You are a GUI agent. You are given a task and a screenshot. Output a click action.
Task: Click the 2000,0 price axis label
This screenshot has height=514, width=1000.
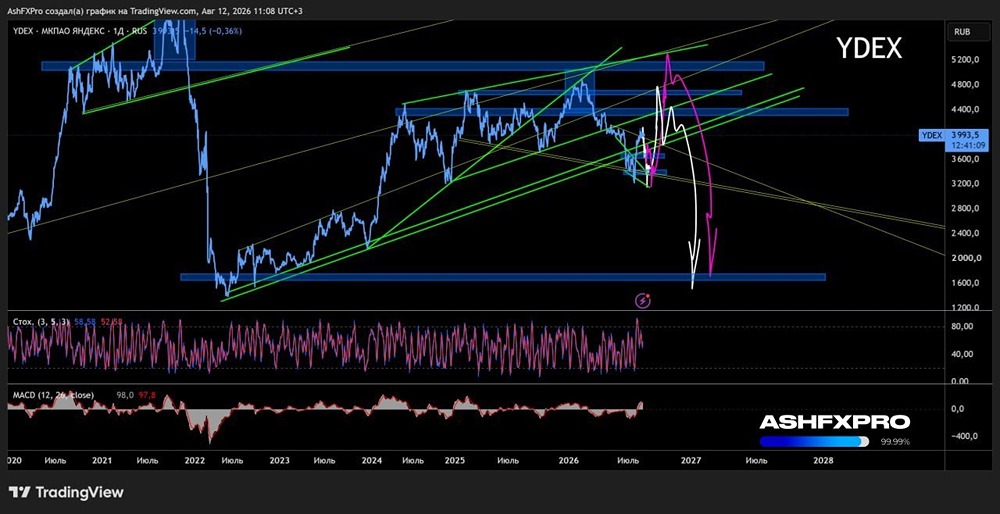click(x=967, y=258)
